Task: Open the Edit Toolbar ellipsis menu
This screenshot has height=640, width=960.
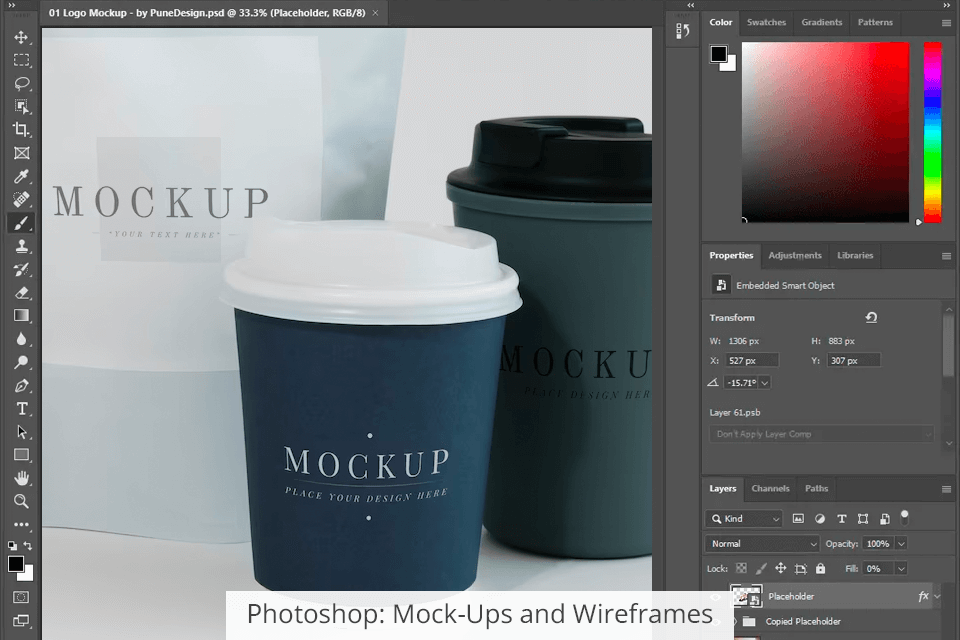Action: point(21,524)
